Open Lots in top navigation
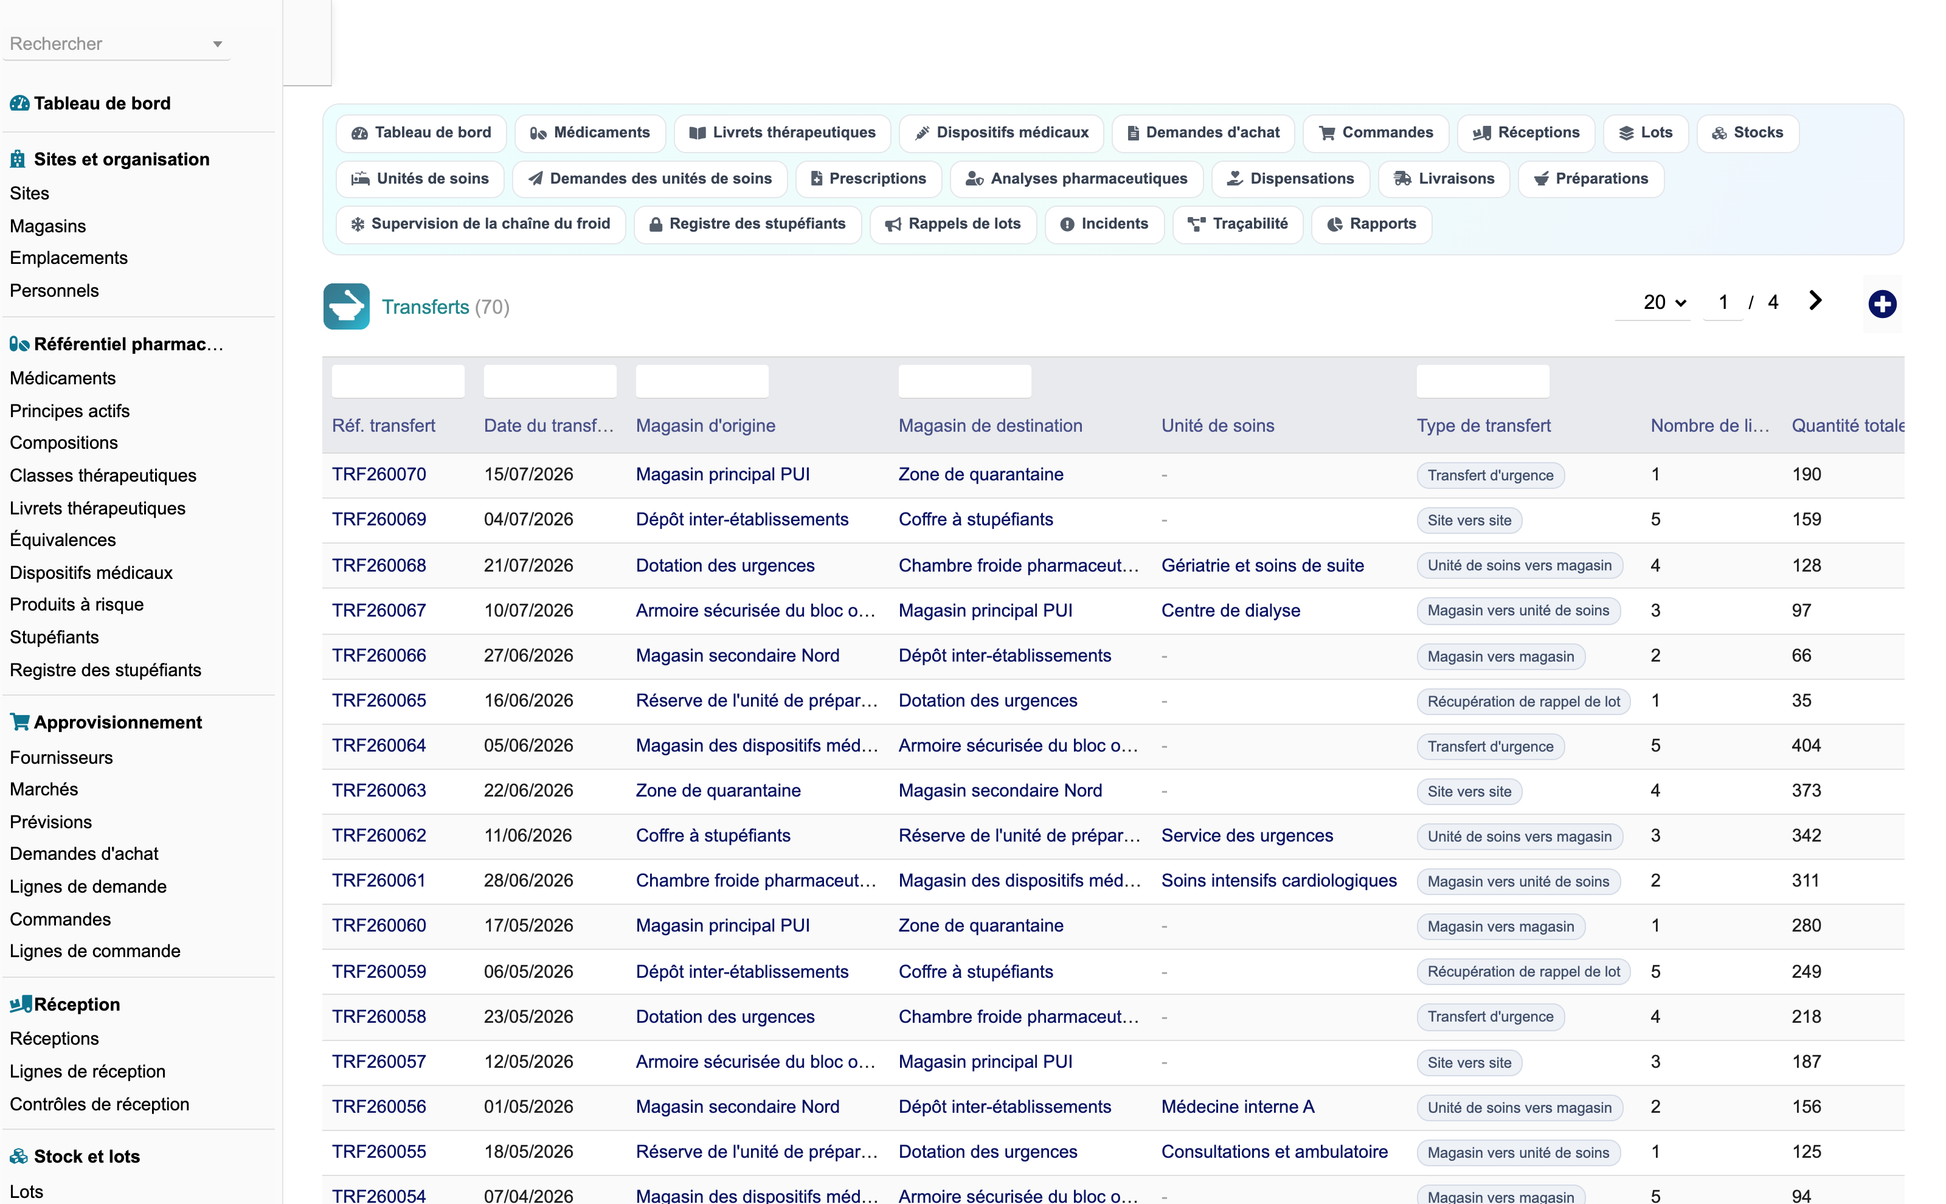Viewport: 1946px width, 1204px height. coord(1646,133)
